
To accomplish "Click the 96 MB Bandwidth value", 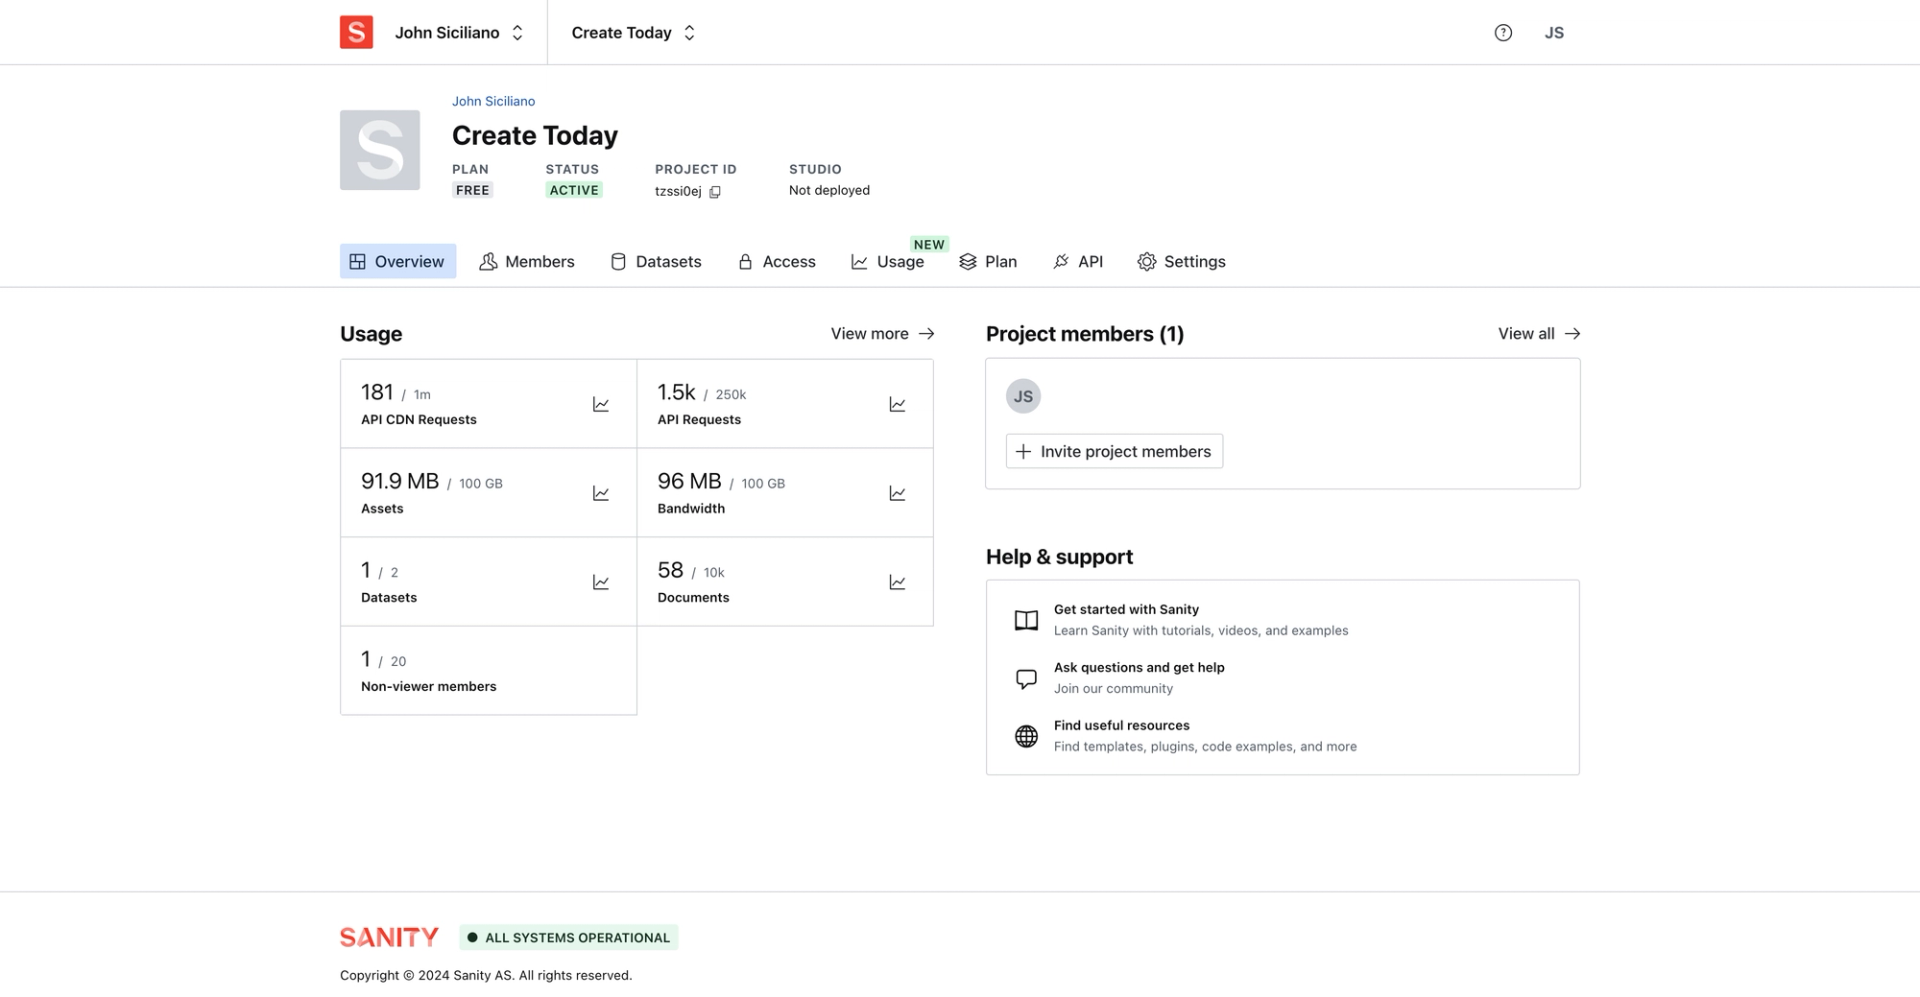I will 689,481.
